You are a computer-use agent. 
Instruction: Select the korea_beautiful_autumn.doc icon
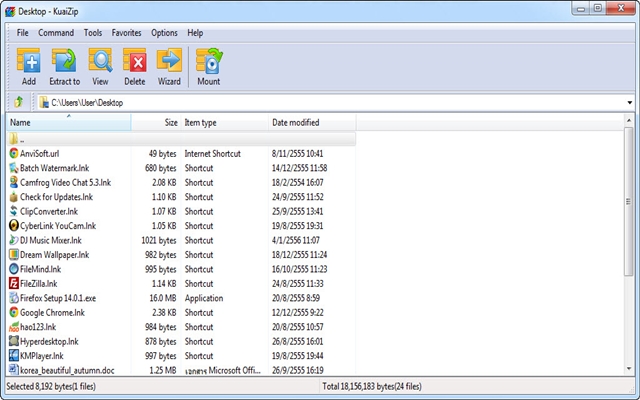[x=14, y=370]
